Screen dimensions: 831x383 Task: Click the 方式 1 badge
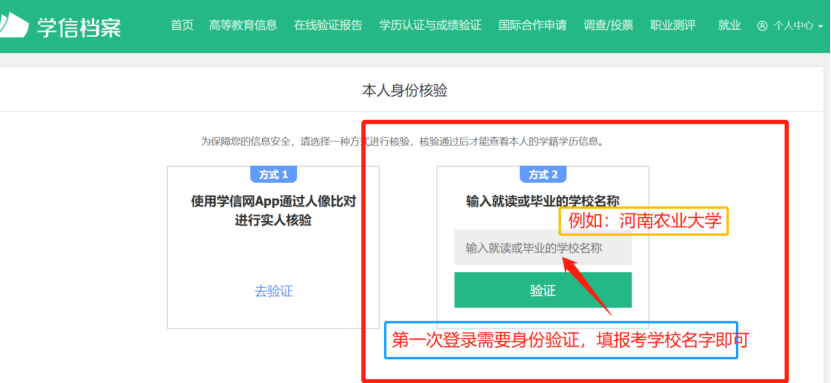point(273,174)
